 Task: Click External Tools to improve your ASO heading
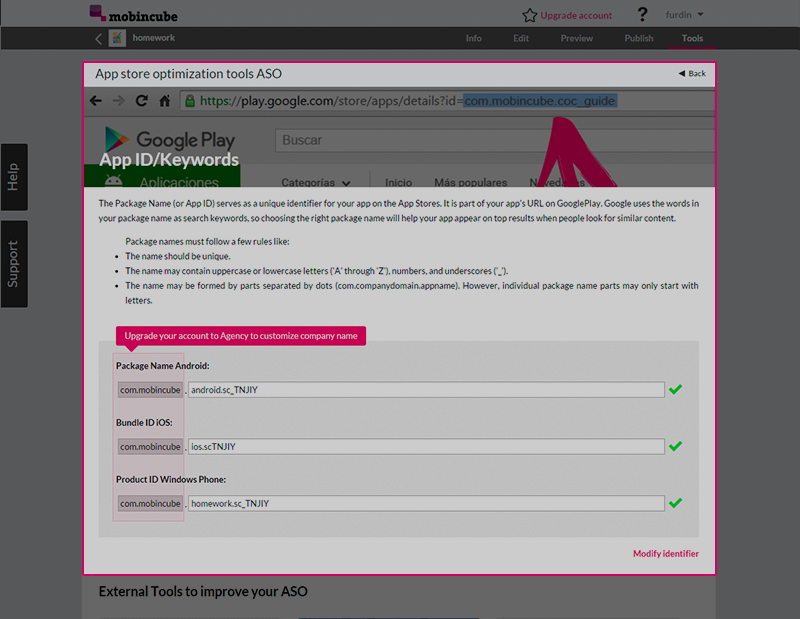[x=203, y=591]
